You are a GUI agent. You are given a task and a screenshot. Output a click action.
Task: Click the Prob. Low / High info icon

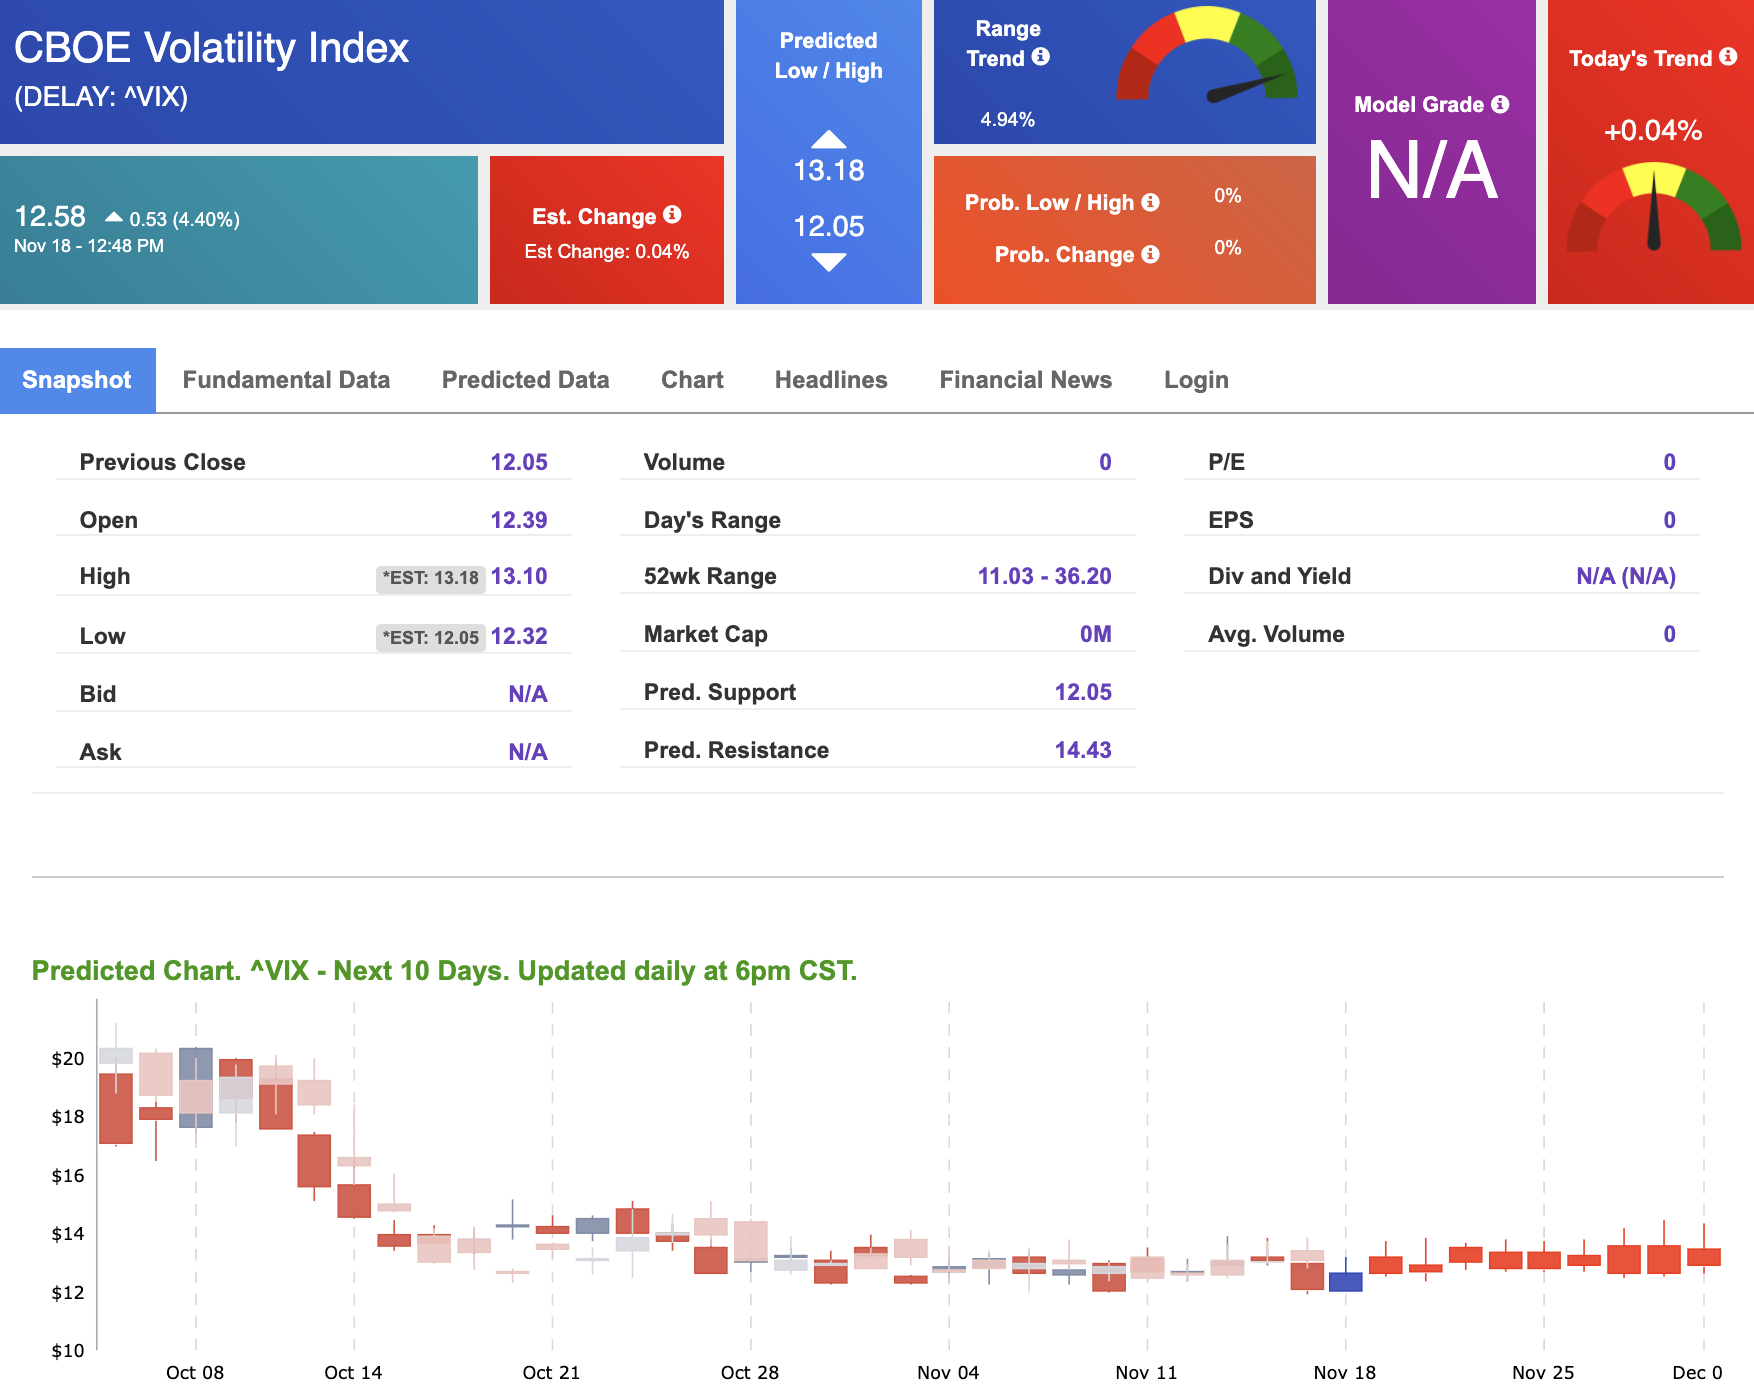1151,202
